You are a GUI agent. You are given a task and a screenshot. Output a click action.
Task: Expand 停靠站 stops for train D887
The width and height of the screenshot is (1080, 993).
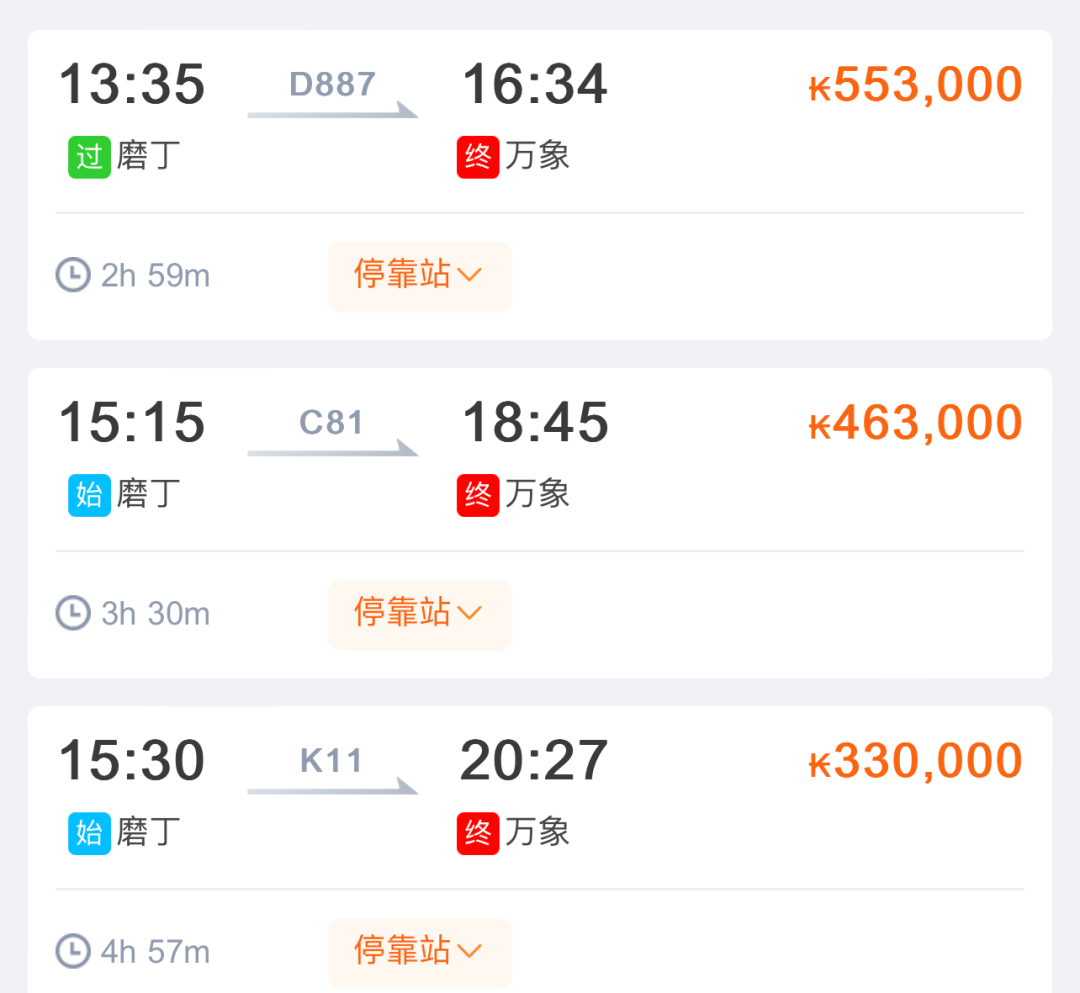coord(419,276)
